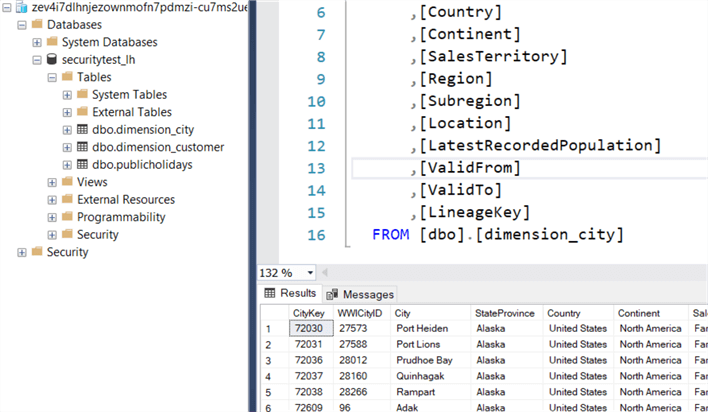Image resolution: width=708 pixels, height=412 pixels.
Task: Select the External Tables tree item
Action: point(131,112)
